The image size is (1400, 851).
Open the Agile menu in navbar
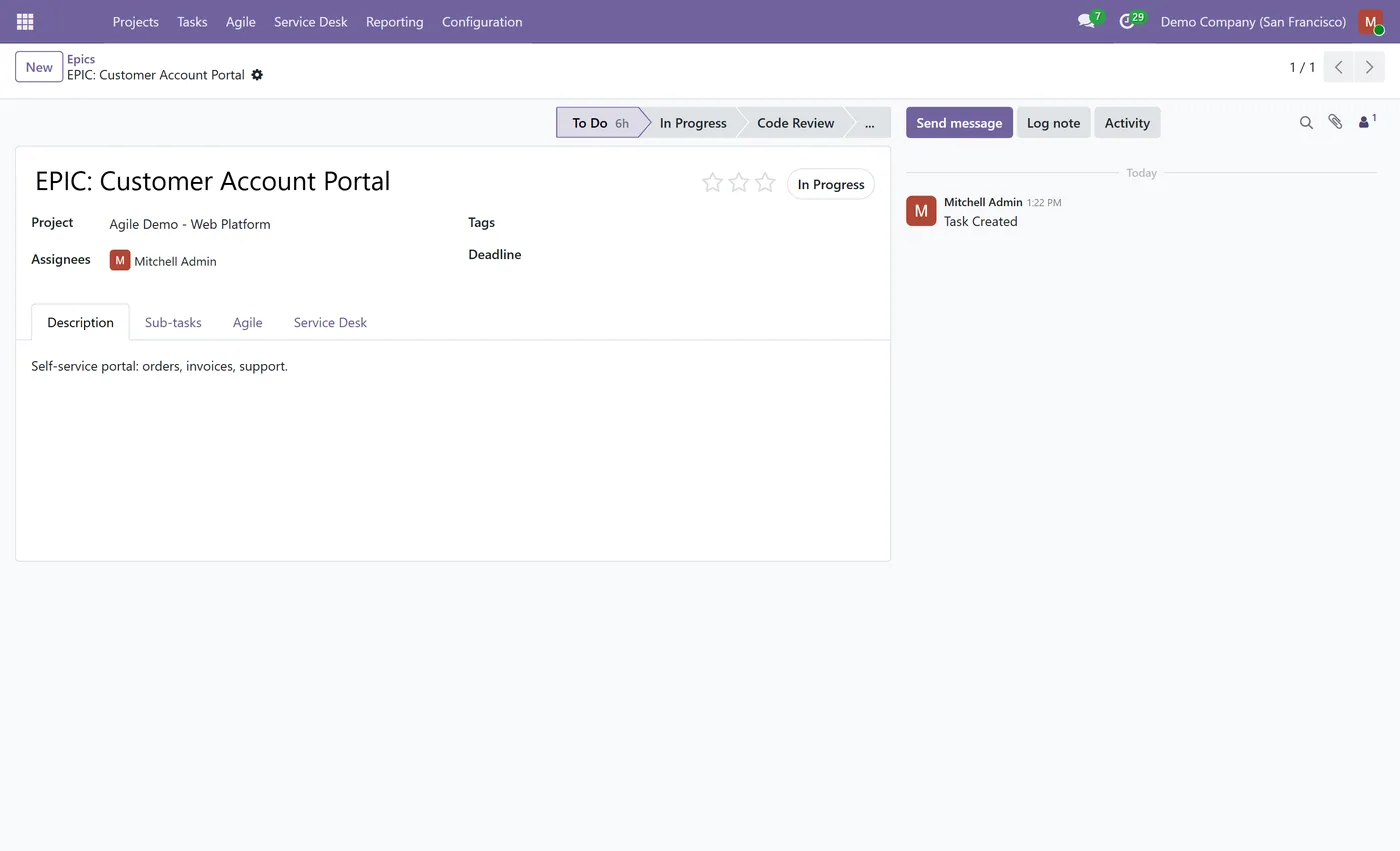(x=240, y=22)
